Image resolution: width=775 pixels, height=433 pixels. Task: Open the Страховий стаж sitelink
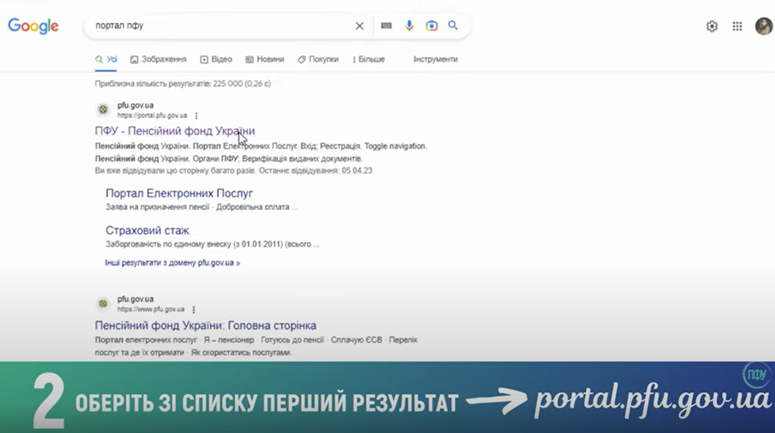(147, 230)
